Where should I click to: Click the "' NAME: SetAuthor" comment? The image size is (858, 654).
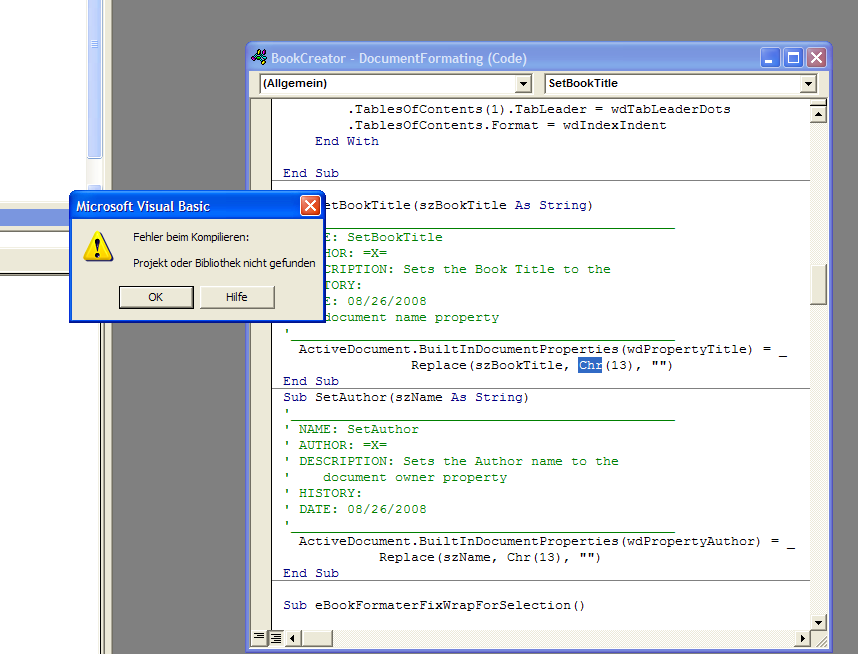351,430
